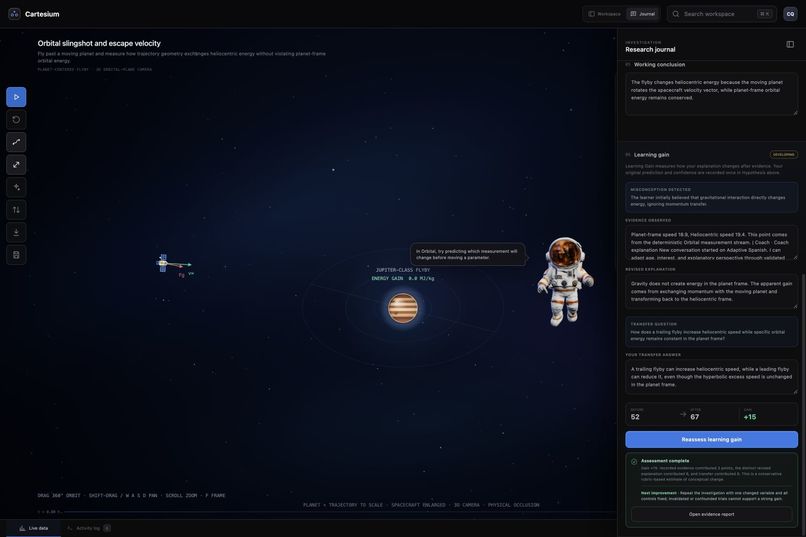Click the Developing status badge

coord(783,155)
